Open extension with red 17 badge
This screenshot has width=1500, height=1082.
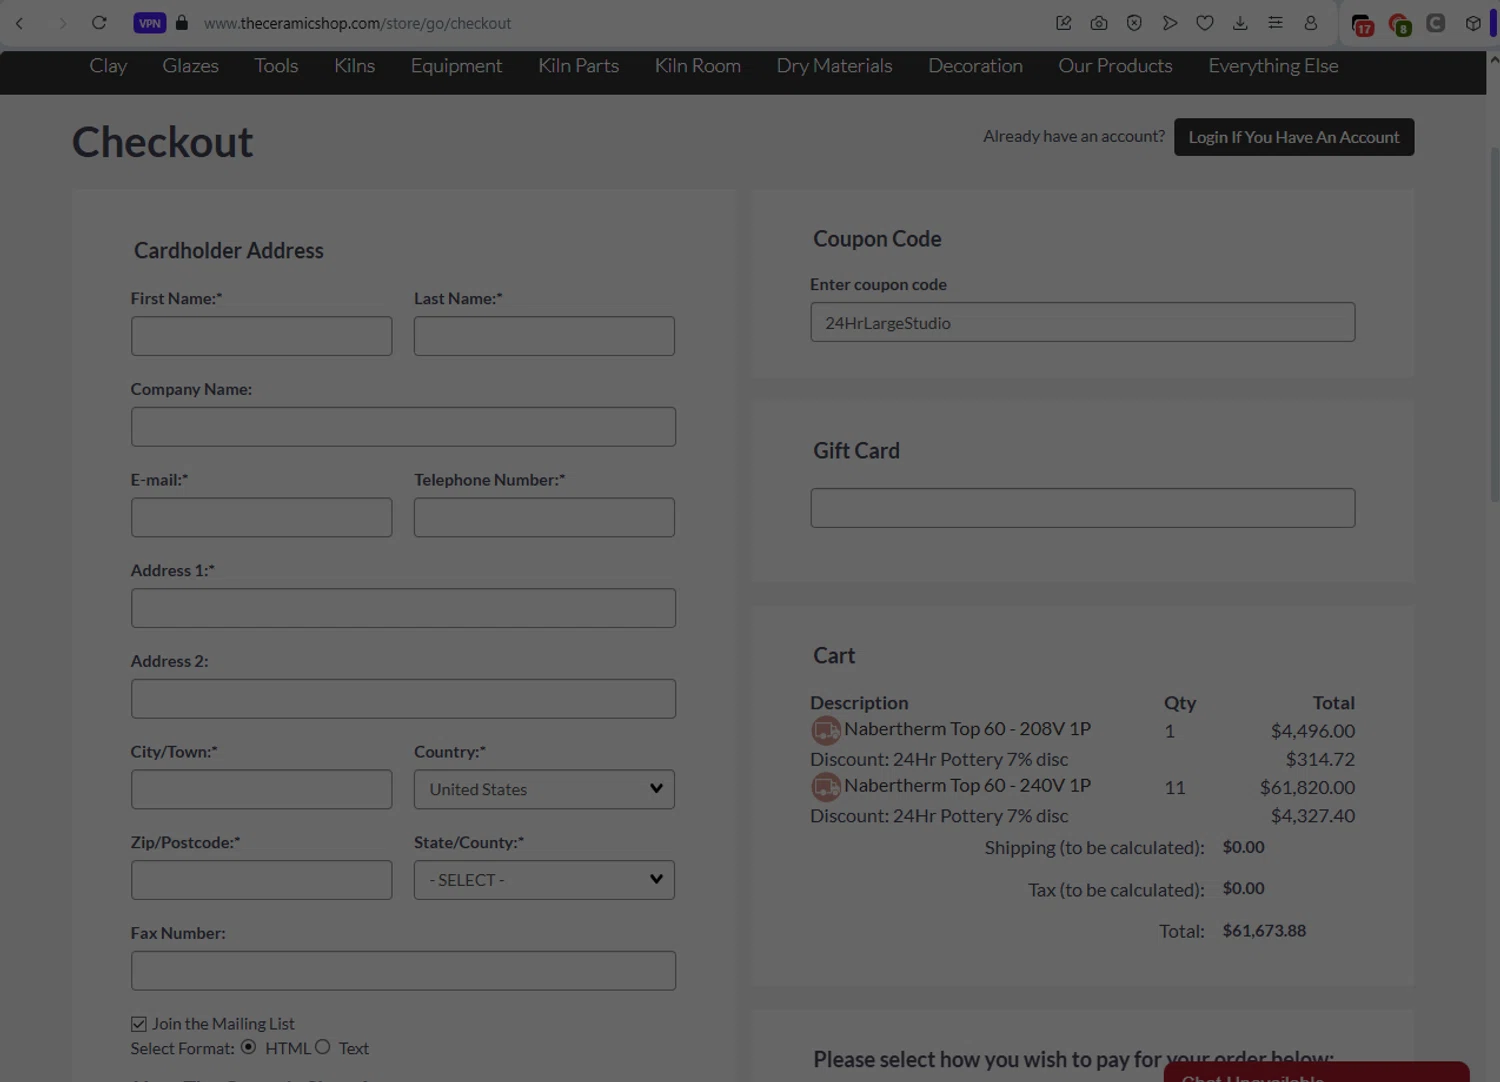point(1362,25)
